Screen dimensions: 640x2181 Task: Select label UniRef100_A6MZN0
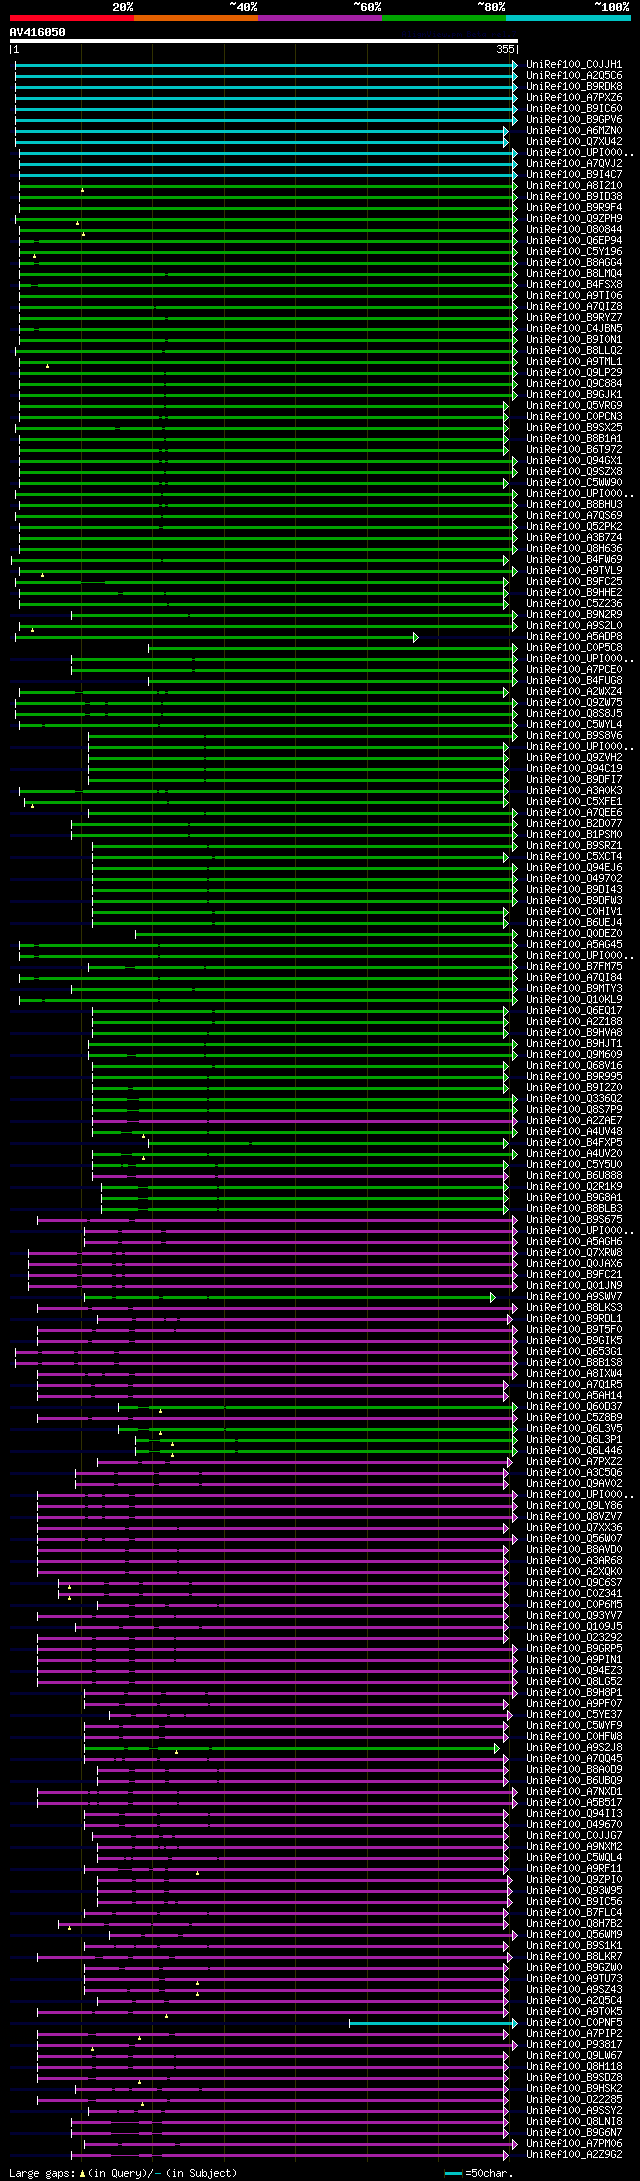point(574,130)
